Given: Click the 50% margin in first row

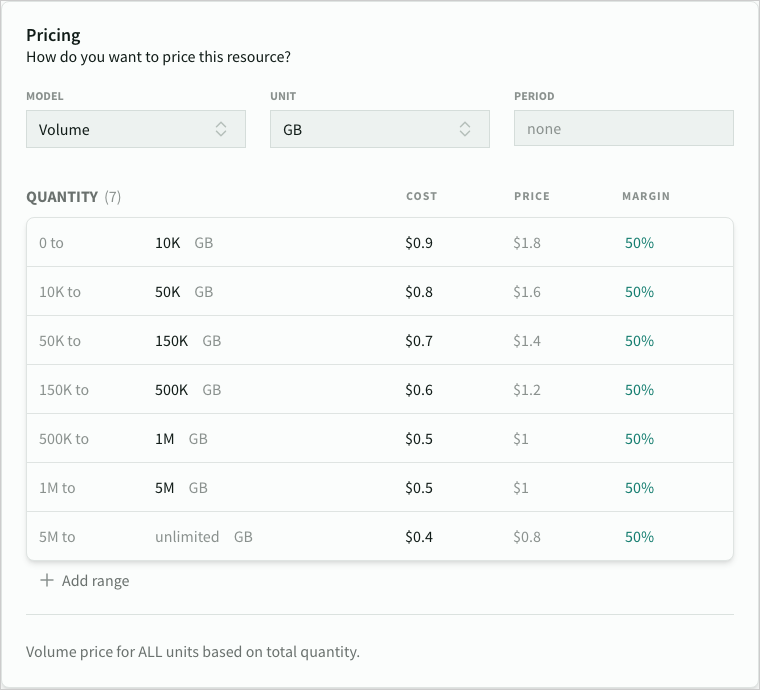Looking at the screenshot, I should pyautogui.click(x=639, y=243).
